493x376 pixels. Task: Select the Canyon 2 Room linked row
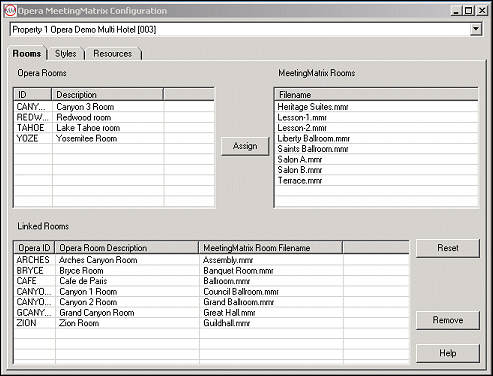(212, 302)
